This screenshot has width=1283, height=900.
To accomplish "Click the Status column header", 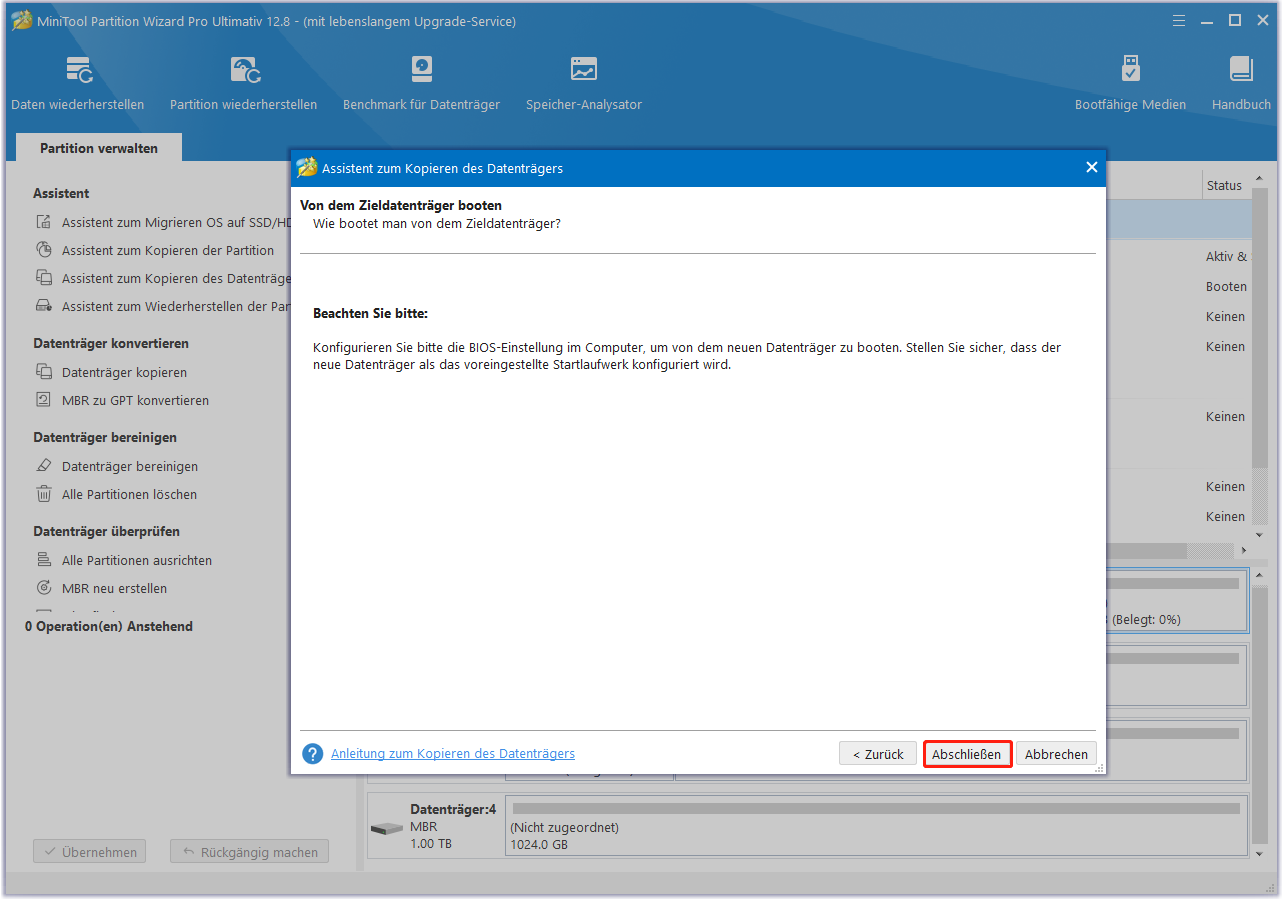I will [x=1226, y=185].
